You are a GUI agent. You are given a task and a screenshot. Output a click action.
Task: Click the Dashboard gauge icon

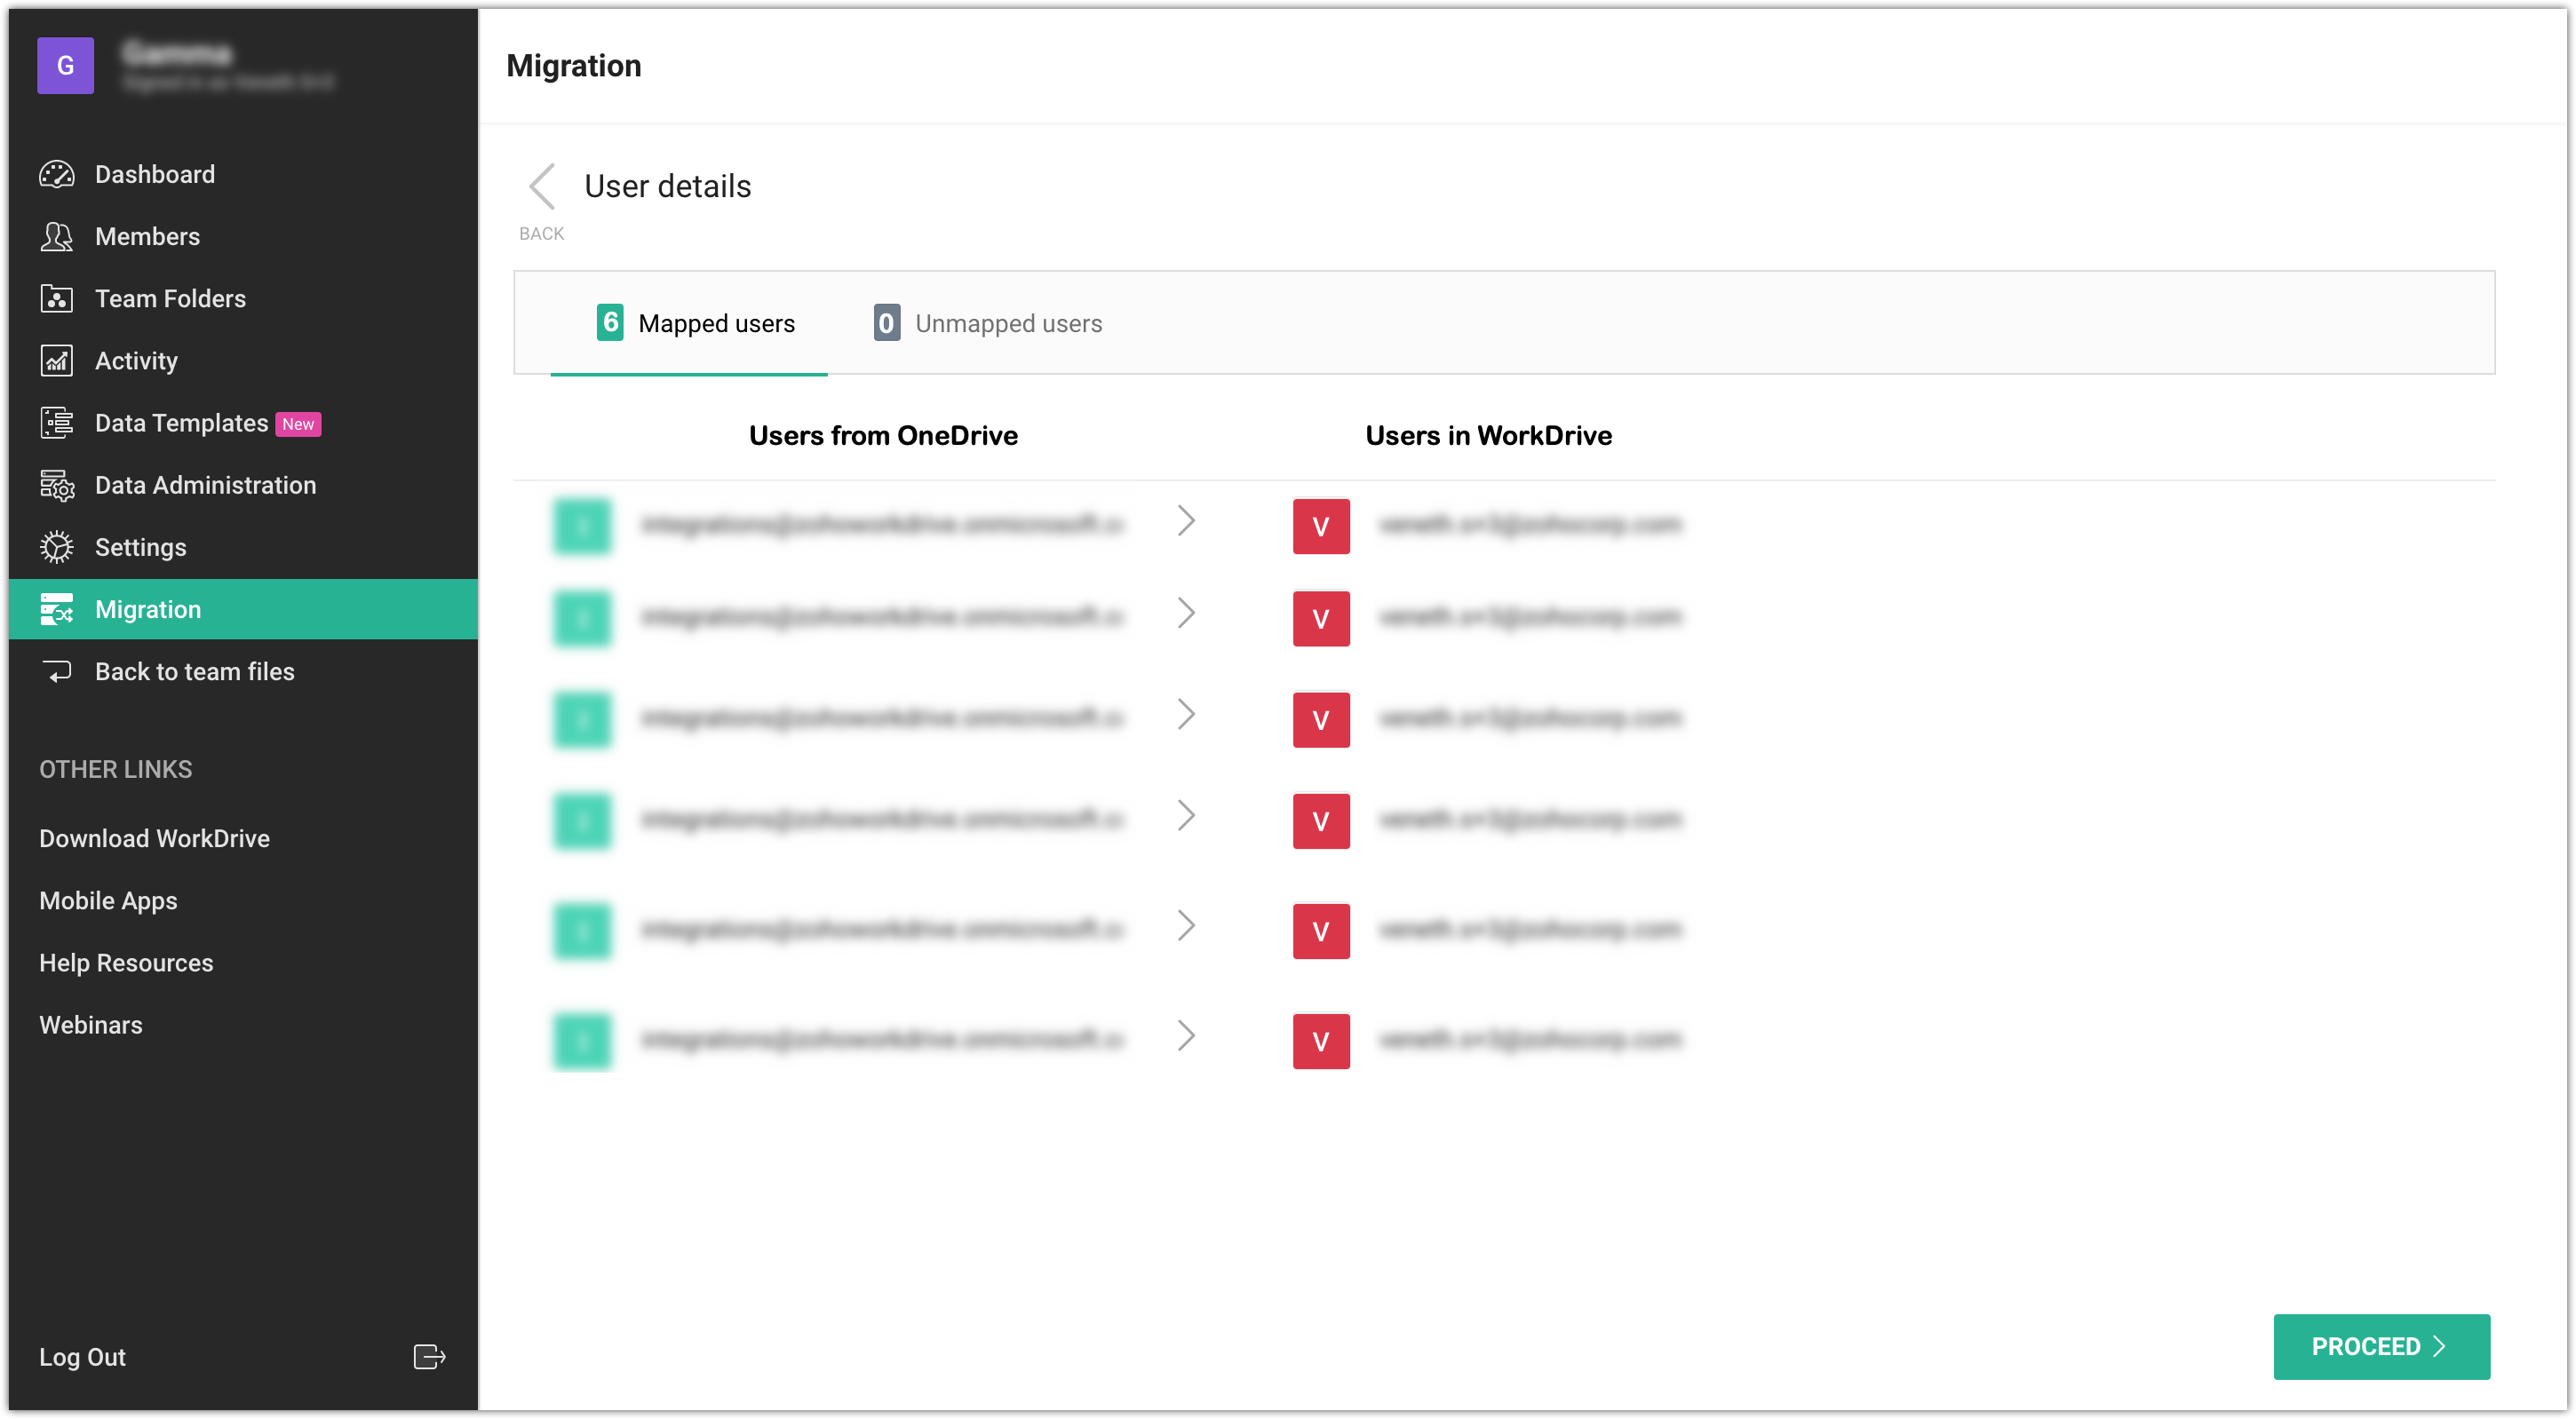(x=56, y=174)
